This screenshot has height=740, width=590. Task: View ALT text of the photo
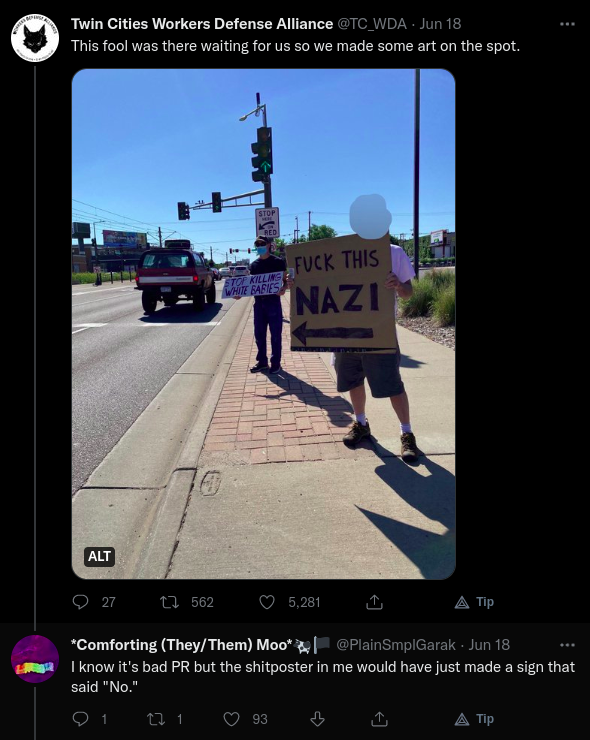[99, 556]
